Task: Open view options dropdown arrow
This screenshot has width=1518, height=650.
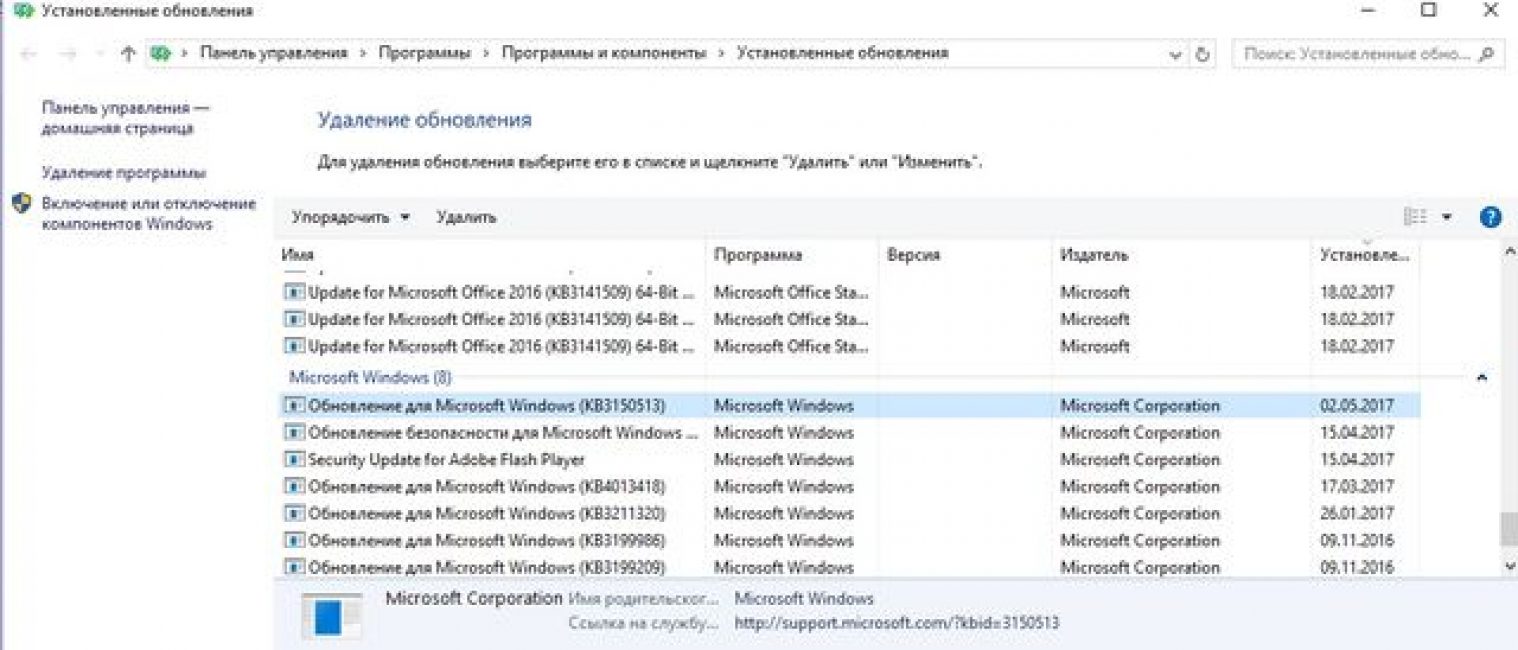Action: coord(1447,217)
